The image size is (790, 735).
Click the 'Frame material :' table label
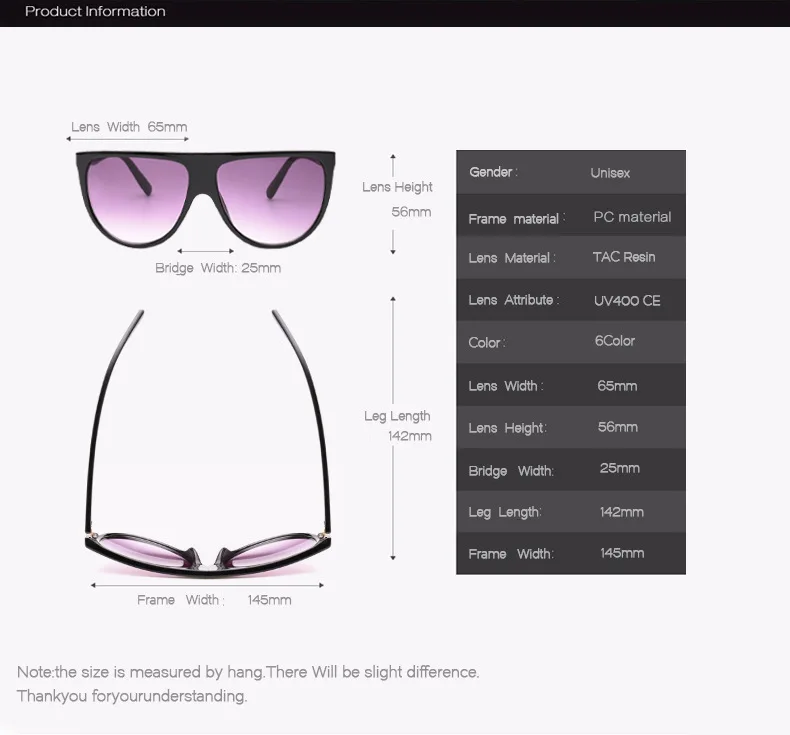[517, 219]
